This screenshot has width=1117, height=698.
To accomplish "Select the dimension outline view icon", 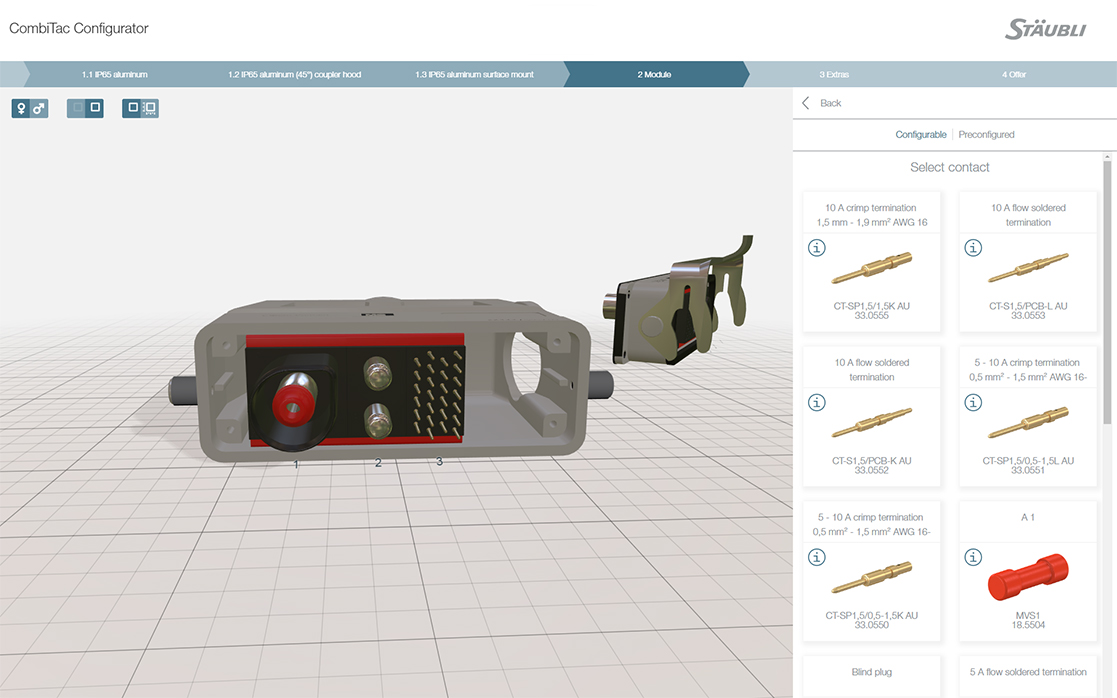I will tap(149, 108).
